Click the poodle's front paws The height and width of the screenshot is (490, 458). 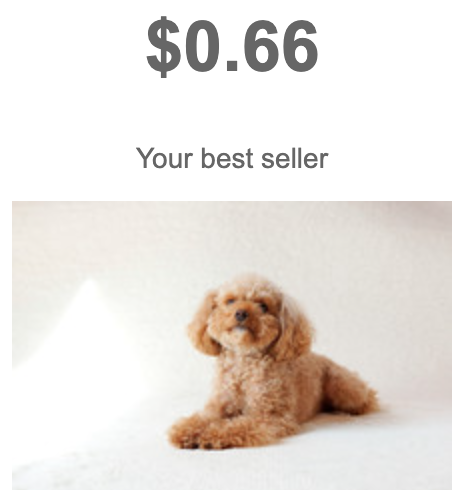coord(200,433)
